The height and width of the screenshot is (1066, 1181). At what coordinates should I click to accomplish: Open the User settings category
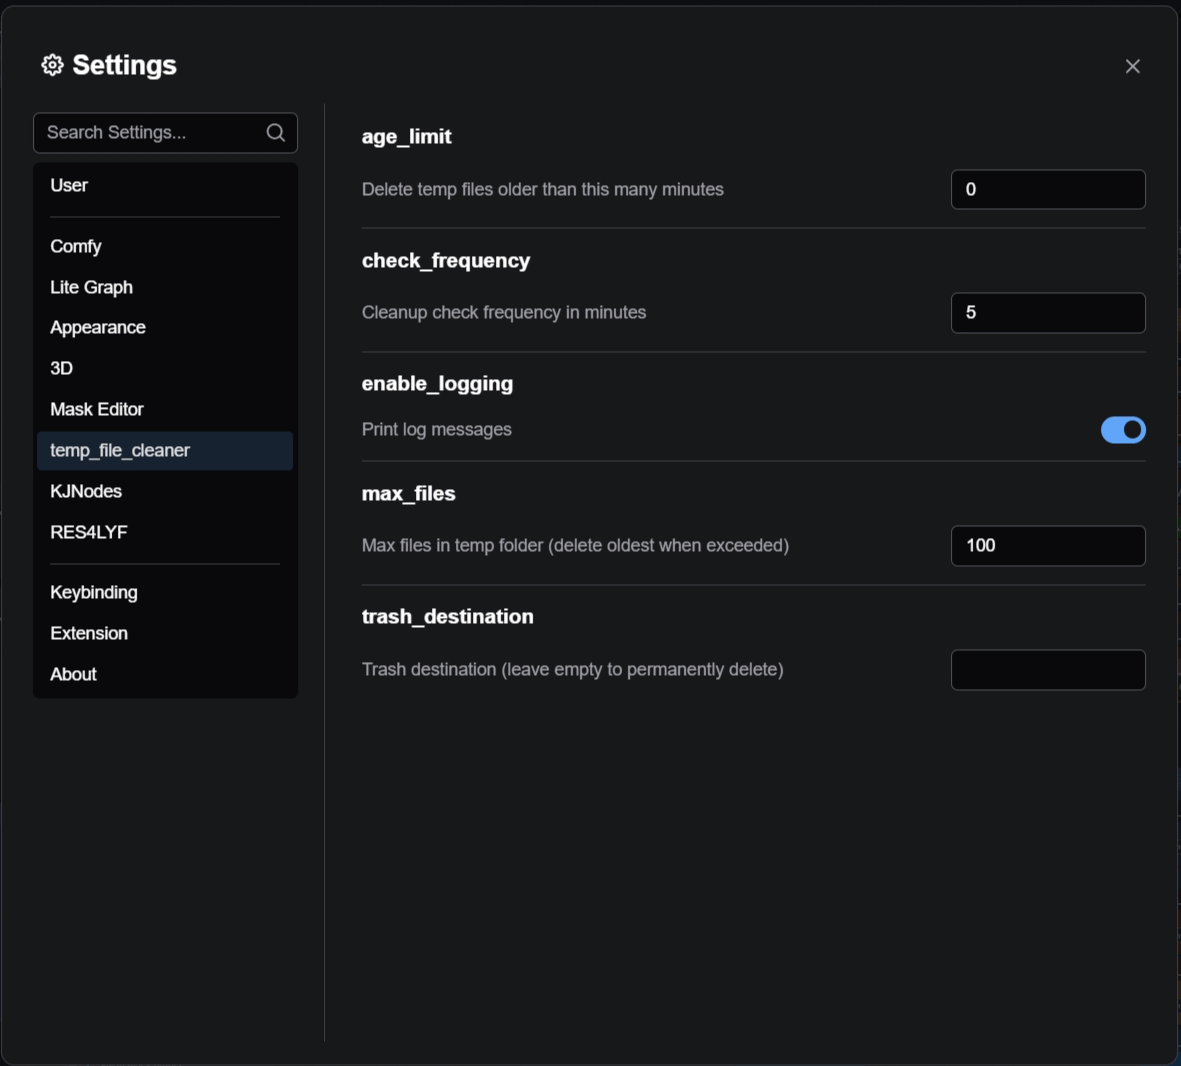(69, 186)
